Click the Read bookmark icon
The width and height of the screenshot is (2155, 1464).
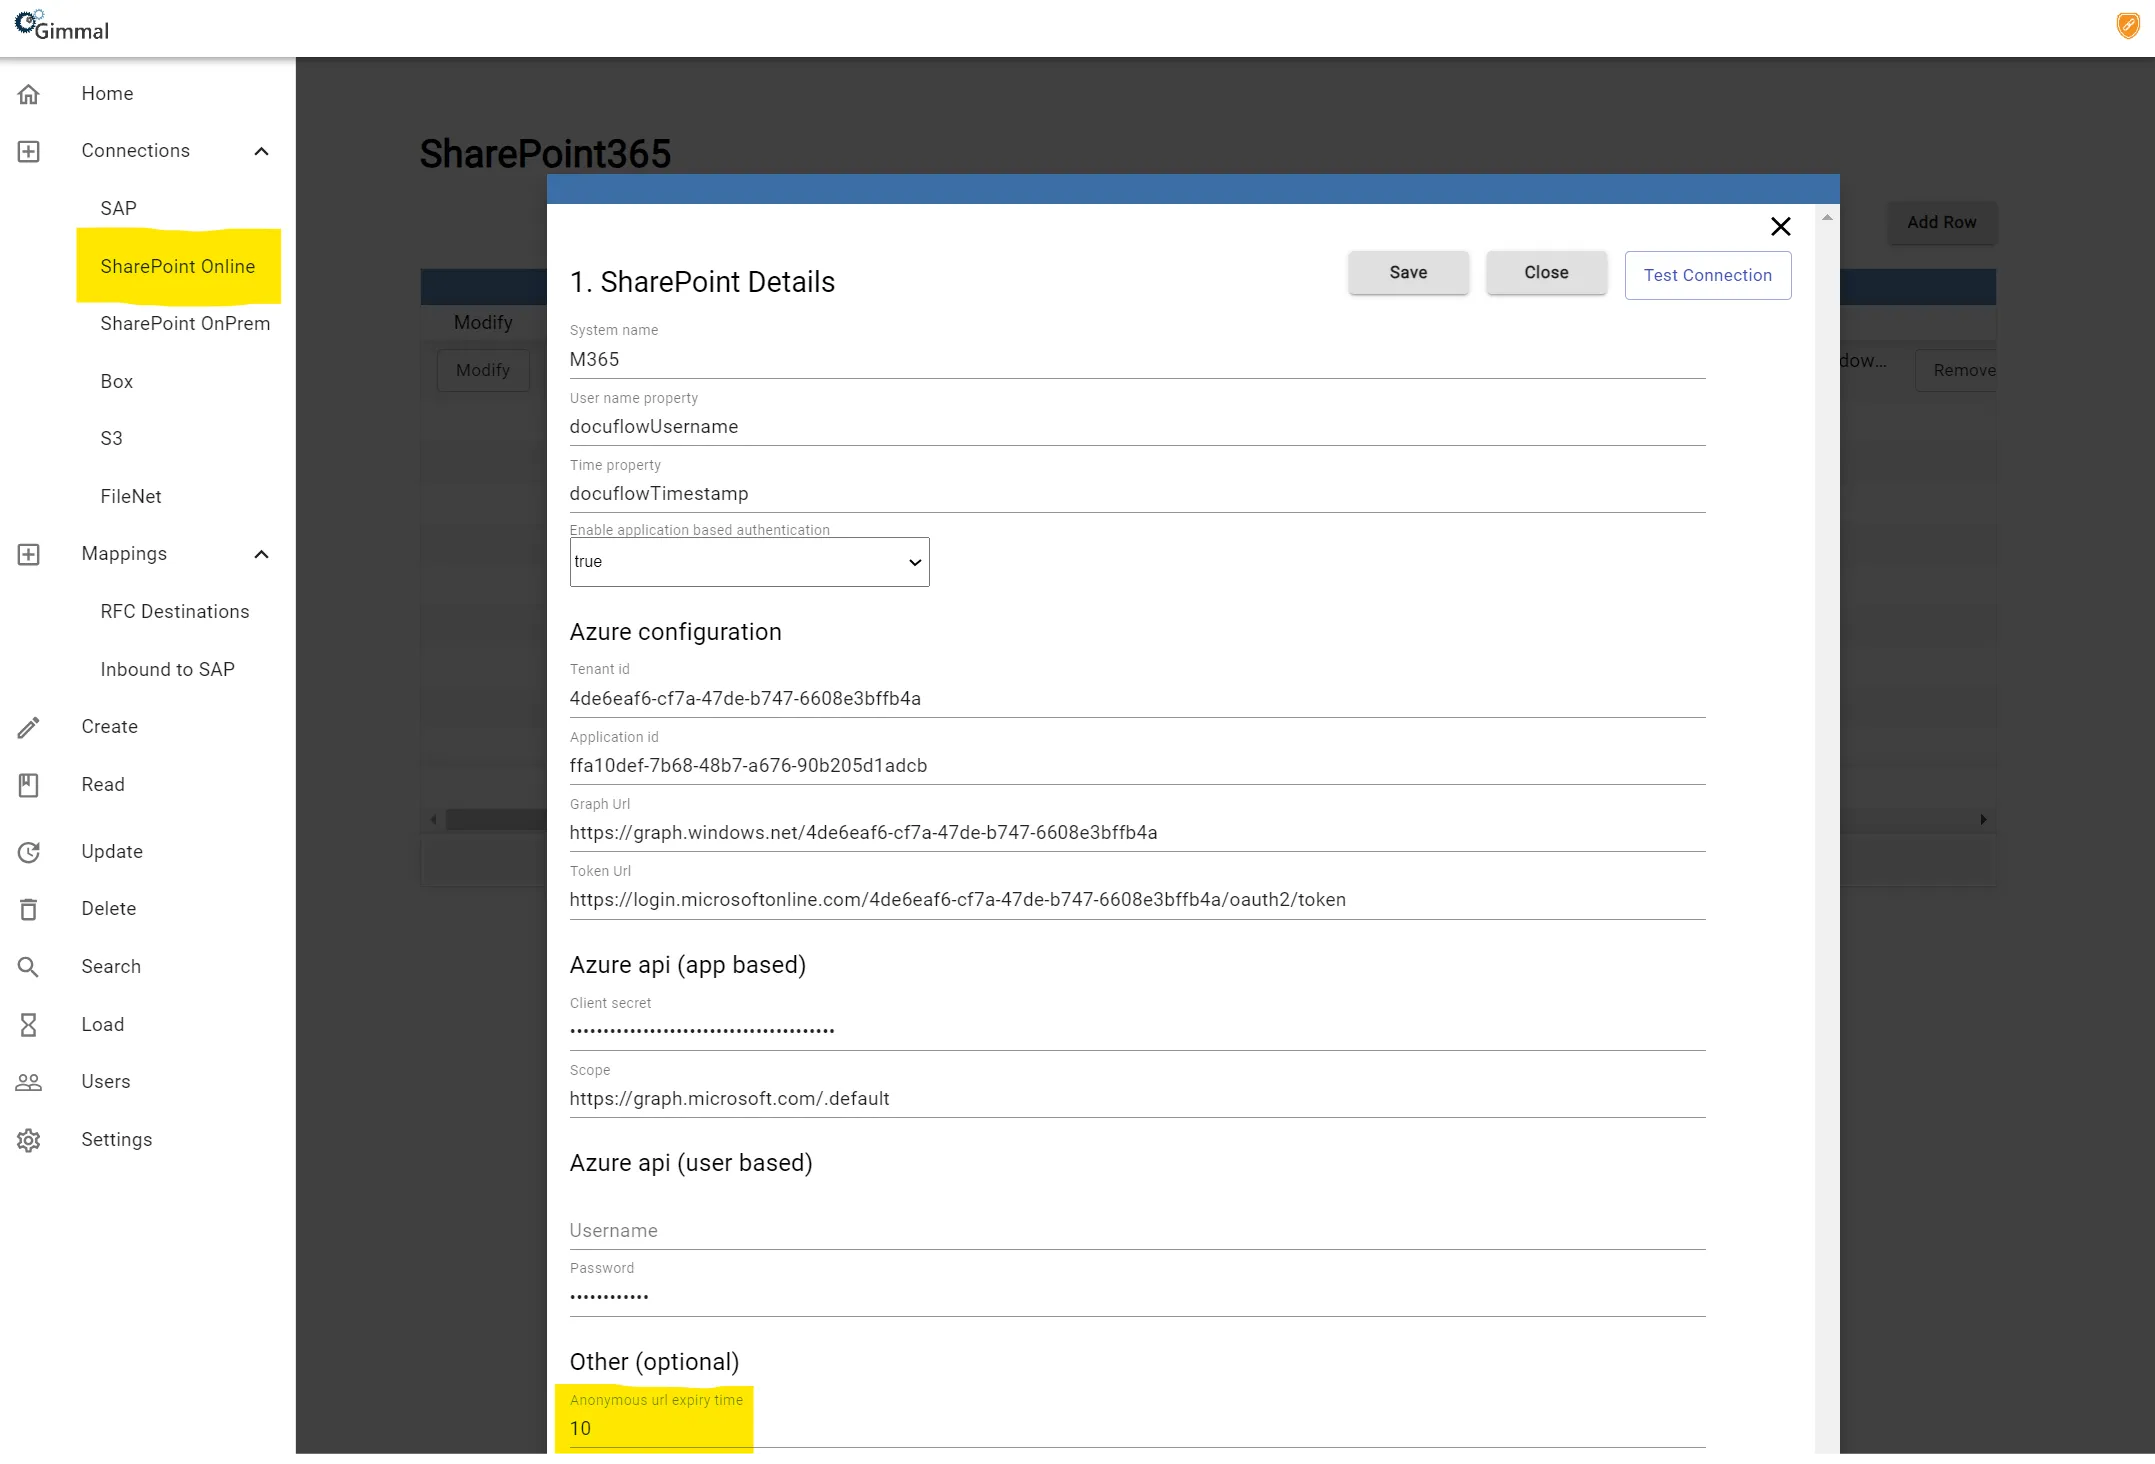(x=28, y=785)
